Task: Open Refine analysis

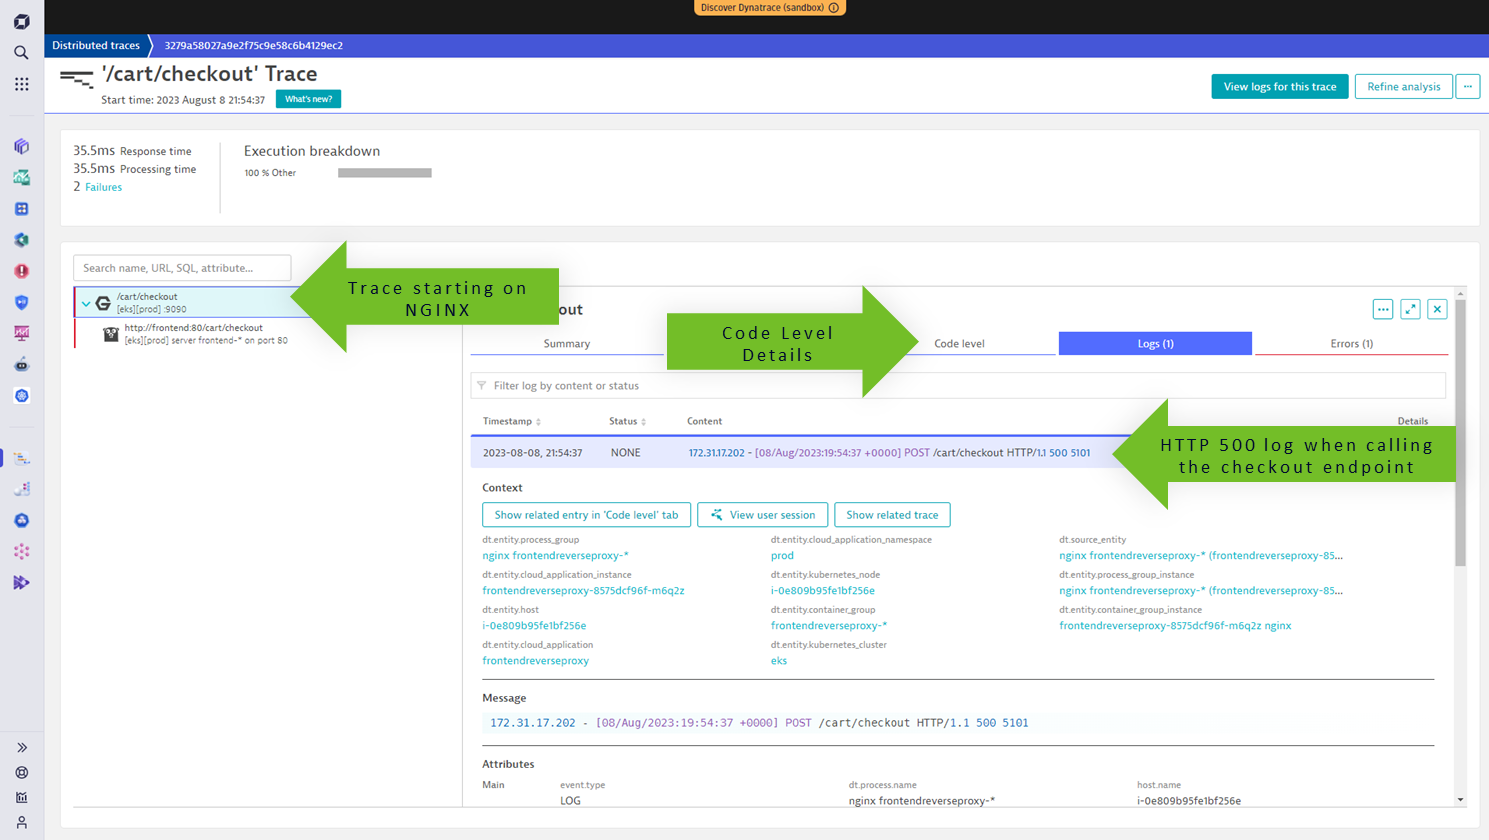Action: pyautogui.click(x=1403, y=87)
